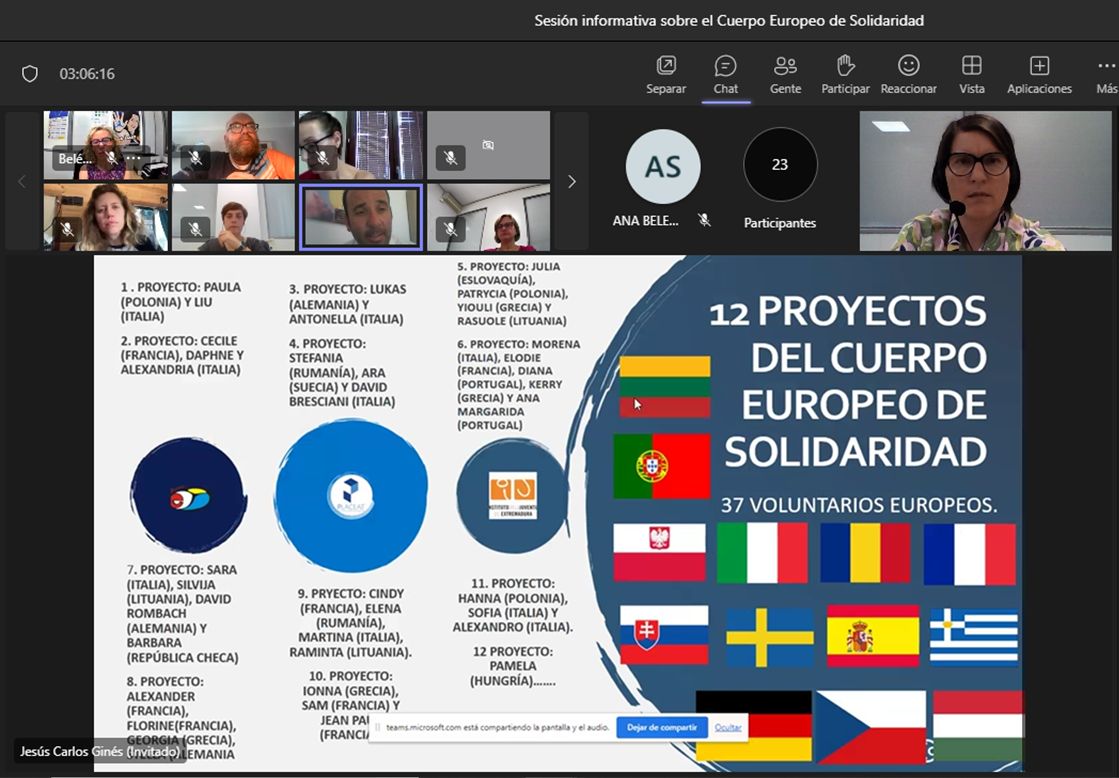1119x778 pixels.
Task: Open the Aplicaciones apps panel
Action: pyautogui.click(x=1039, y=73)
